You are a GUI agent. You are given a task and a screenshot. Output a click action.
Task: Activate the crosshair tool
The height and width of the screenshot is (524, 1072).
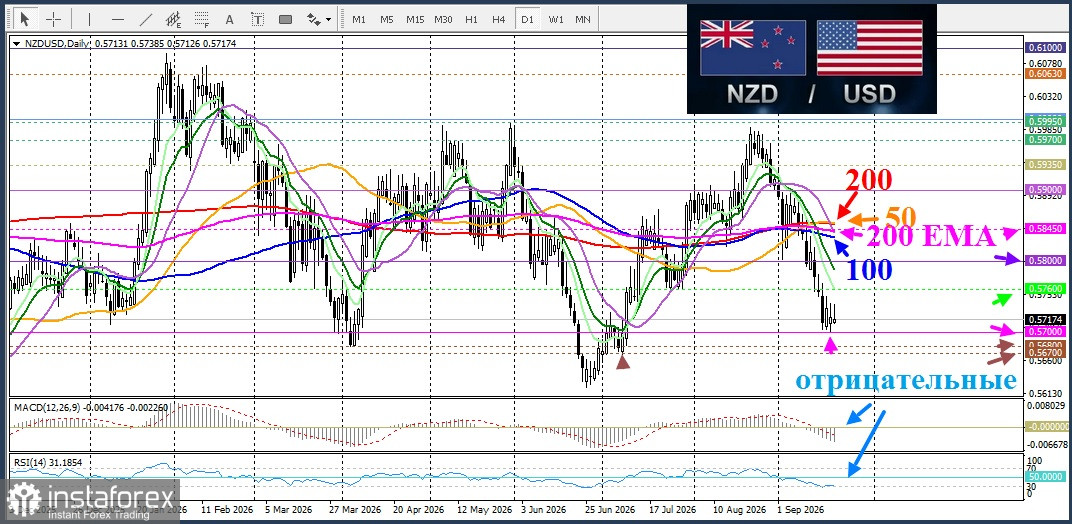pos(53,18)
